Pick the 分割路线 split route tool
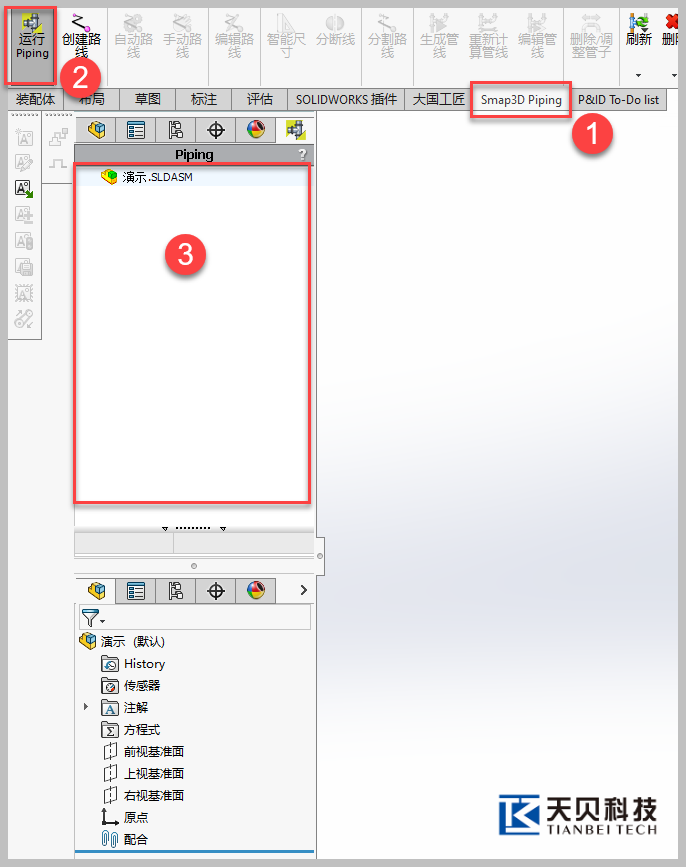The width and height of the screenshot is (686, 867). pos(387,38)
